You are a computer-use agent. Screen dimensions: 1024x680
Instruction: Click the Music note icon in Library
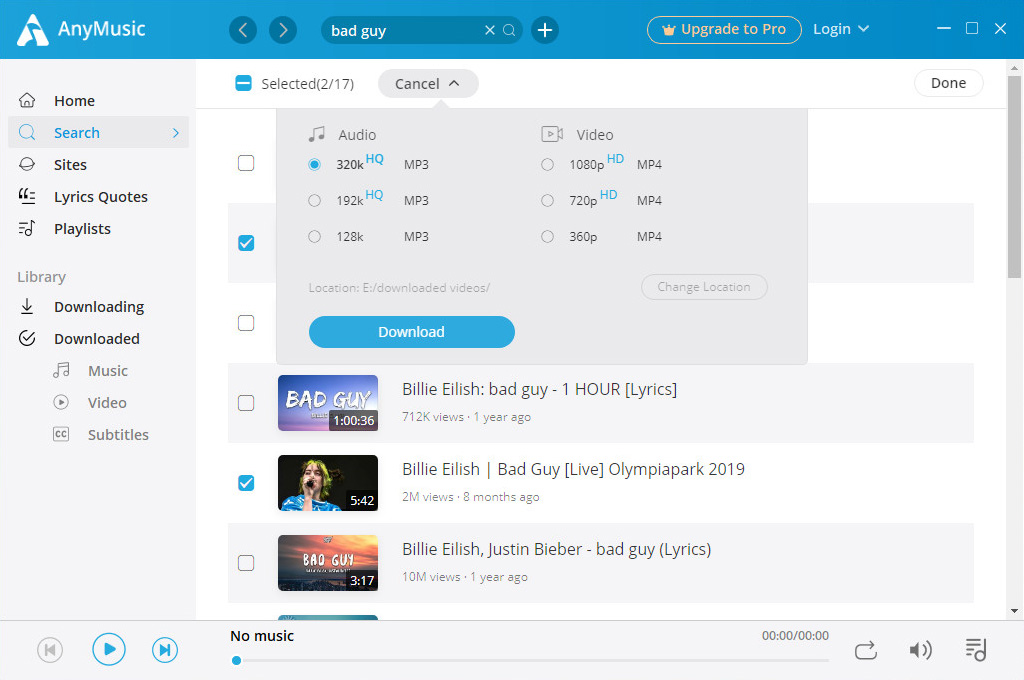61,370
